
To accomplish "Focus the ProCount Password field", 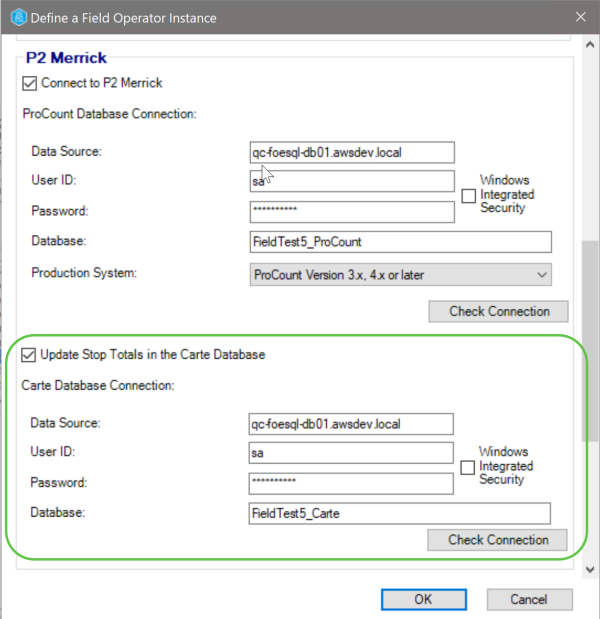I will click(351, 212).
